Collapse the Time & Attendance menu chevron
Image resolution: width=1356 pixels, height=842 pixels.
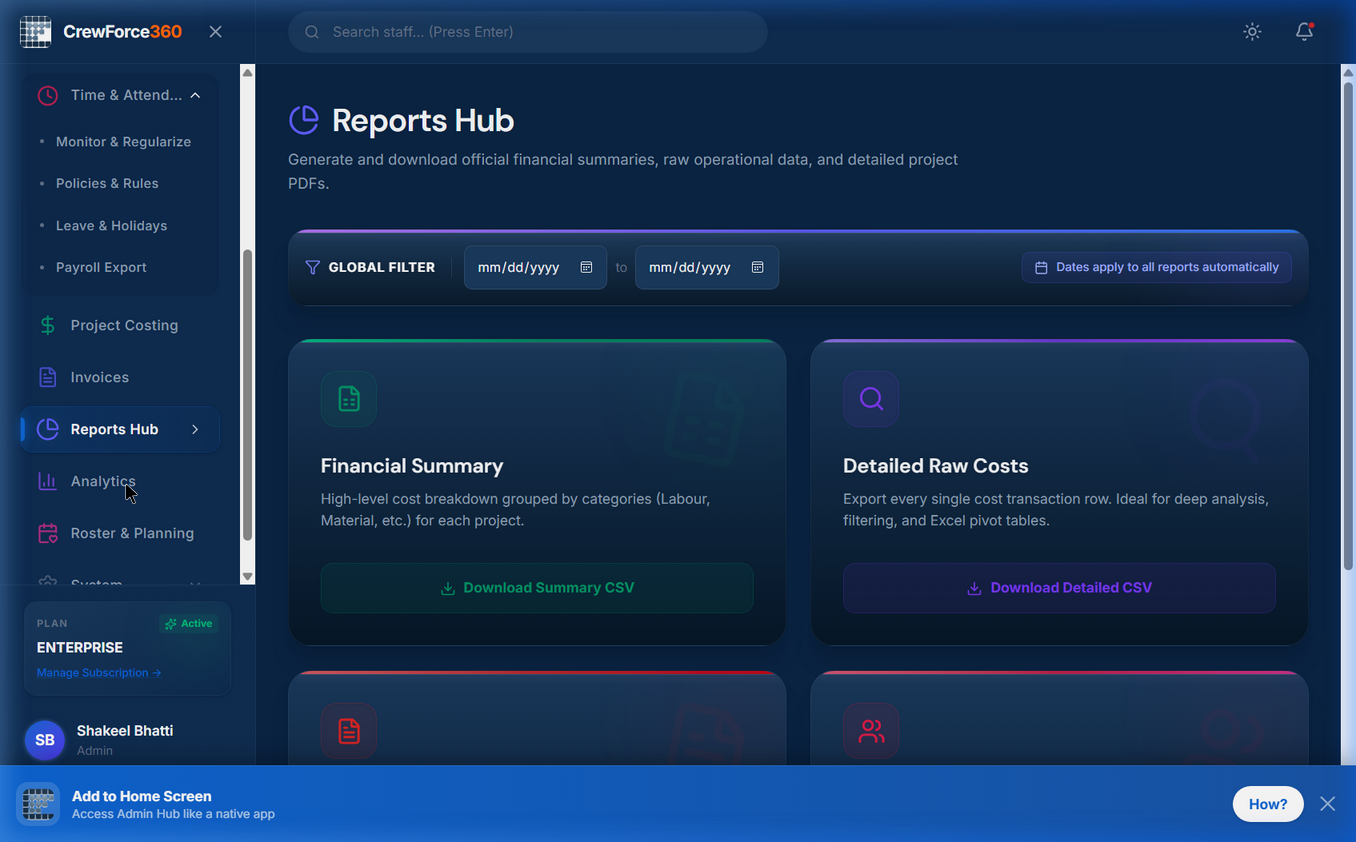(195, 95)
